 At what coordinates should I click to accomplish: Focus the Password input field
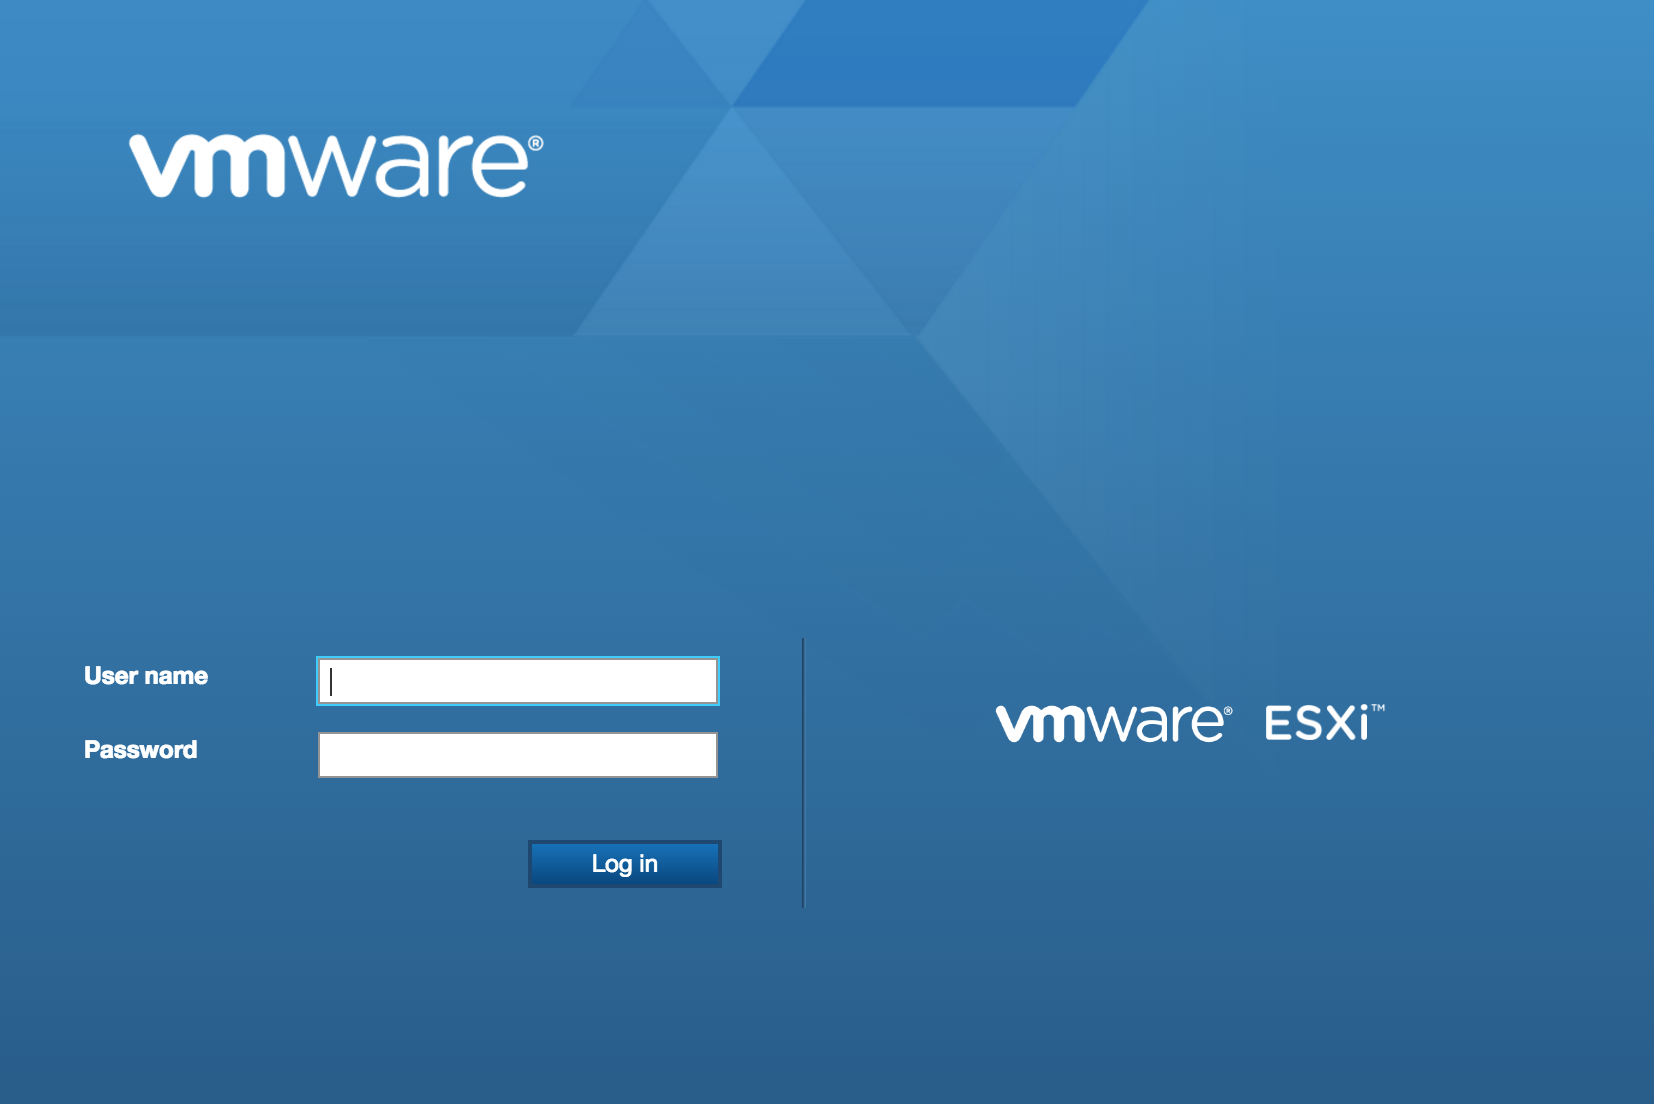click(x=518, y=755)
